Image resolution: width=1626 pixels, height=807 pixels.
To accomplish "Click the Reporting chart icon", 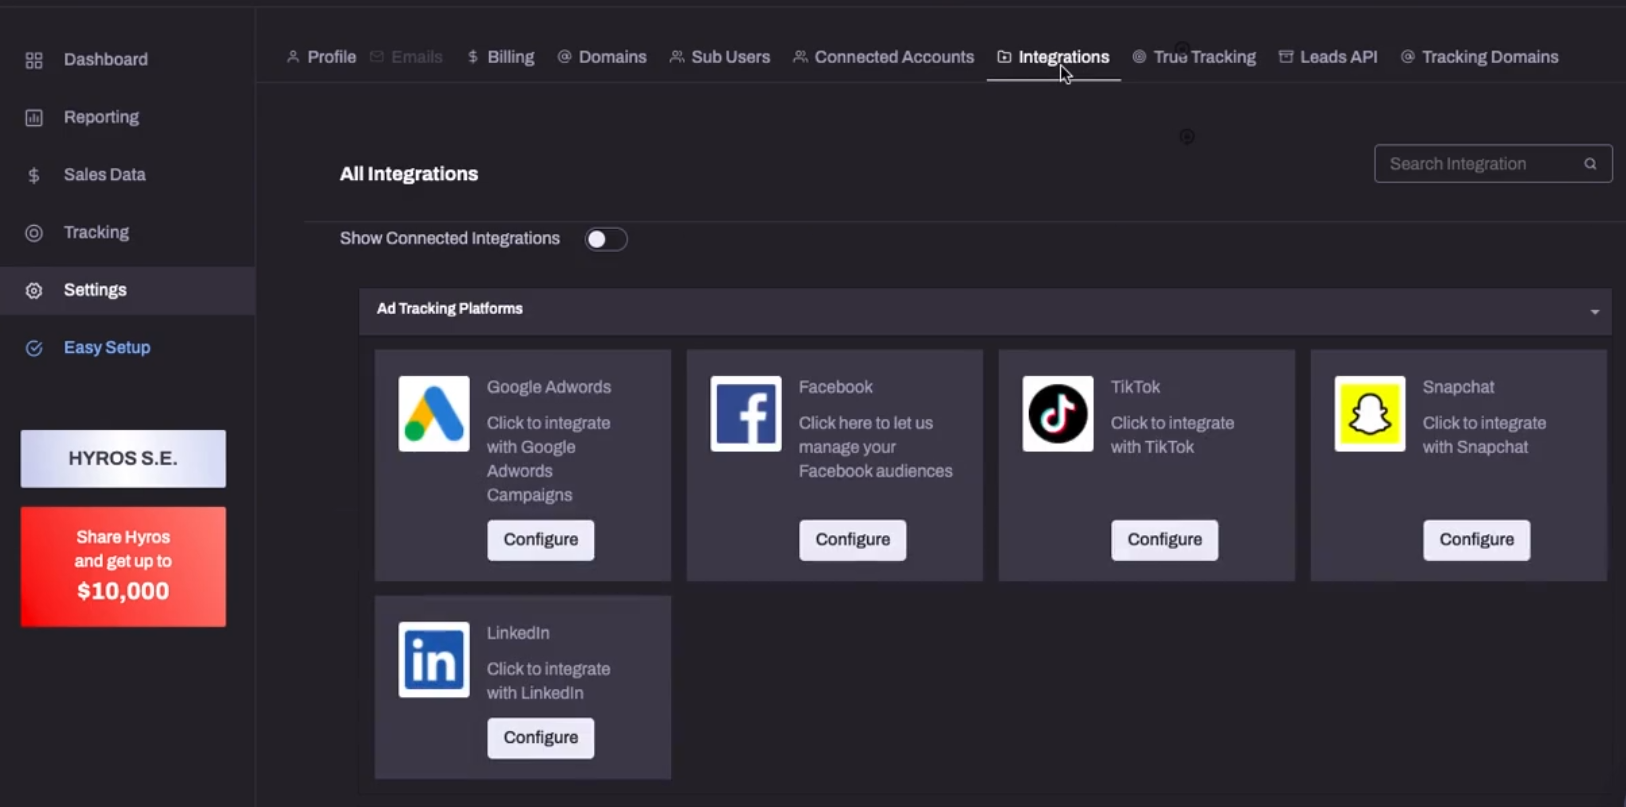I will tap(34, 118).
